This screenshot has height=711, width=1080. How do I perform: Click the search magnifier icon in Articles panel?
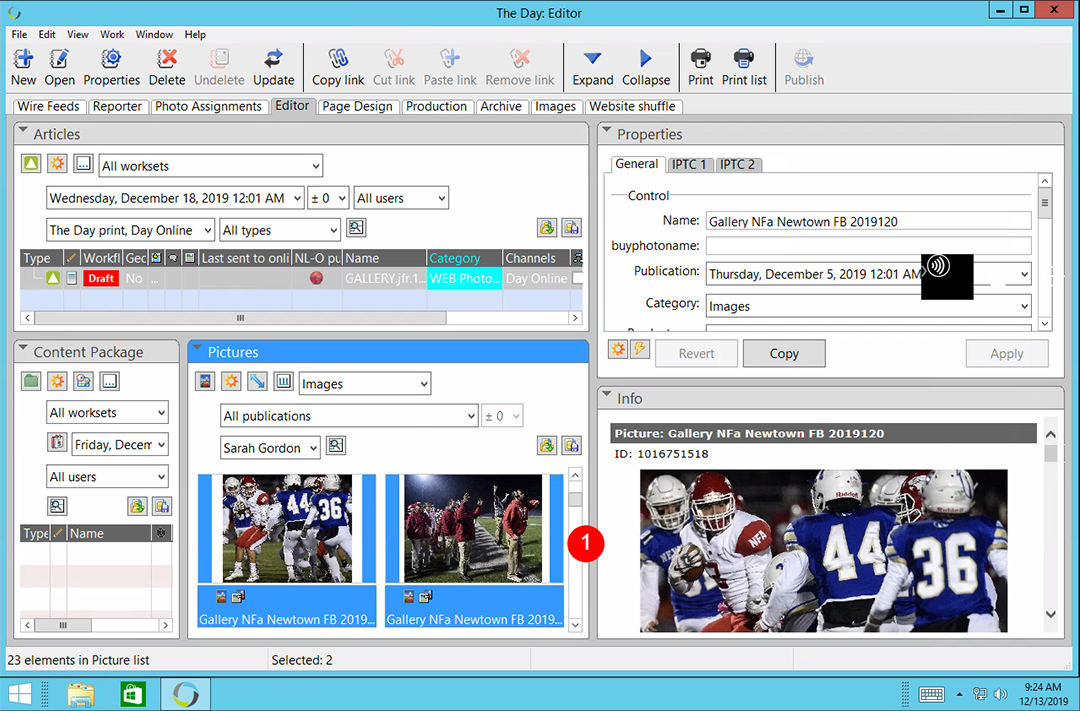click(356, 228)
